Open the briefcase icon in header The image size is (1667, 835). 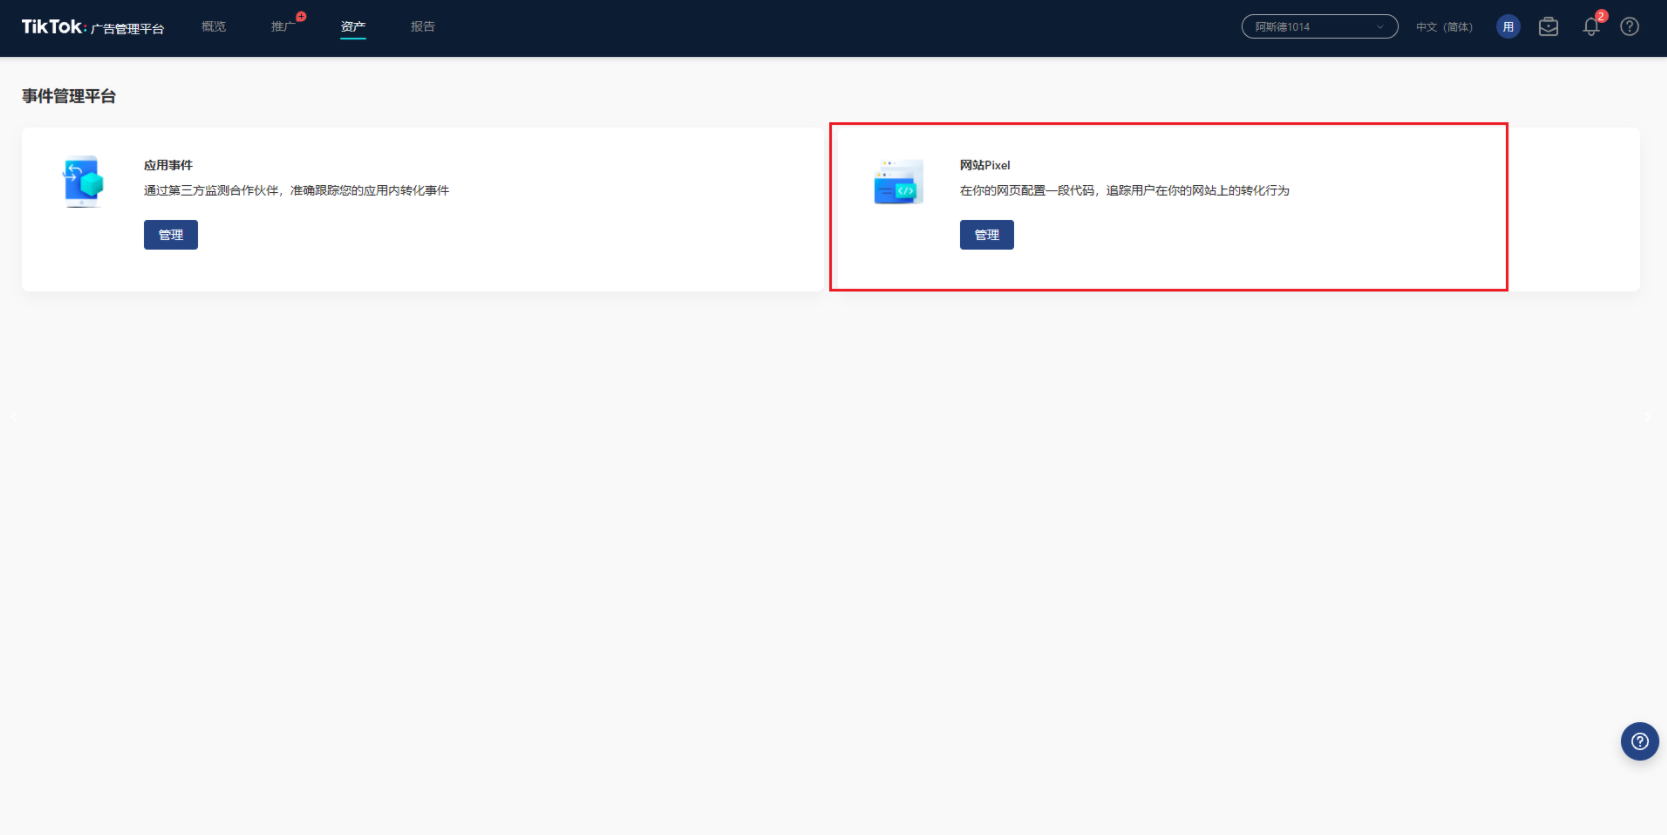click(1548, 27)
